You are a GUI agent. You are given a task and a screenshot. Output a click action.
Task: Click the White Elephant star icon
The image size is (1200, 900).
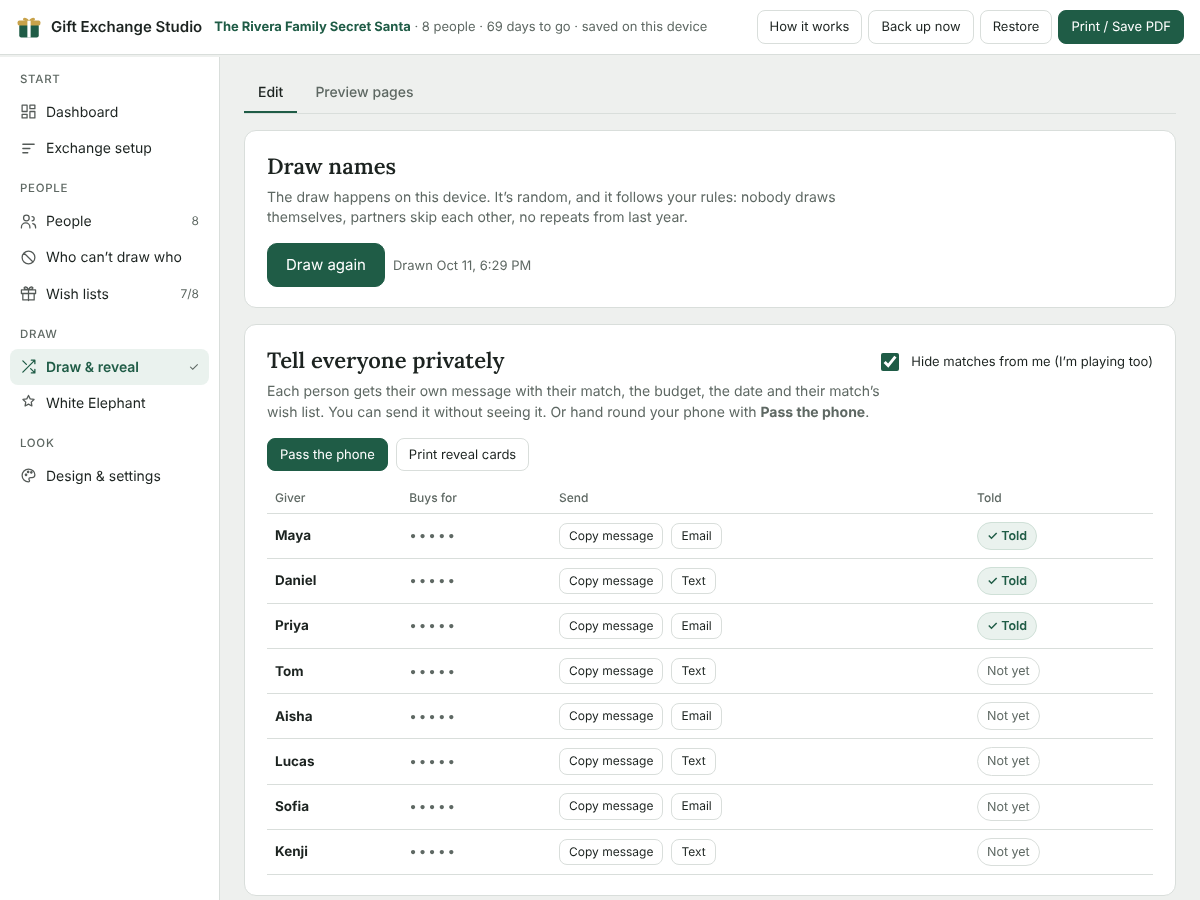pos(28,403)
